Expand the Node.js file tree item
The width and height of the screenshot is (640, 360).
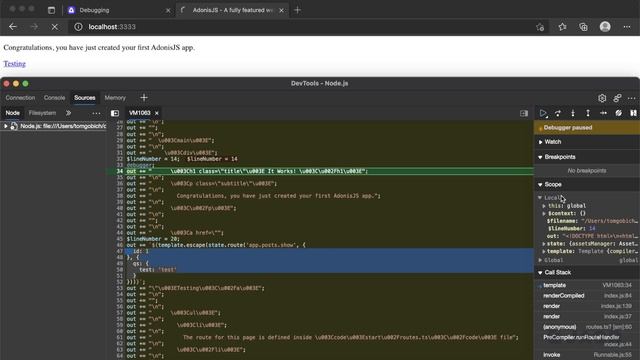(6, 126)
